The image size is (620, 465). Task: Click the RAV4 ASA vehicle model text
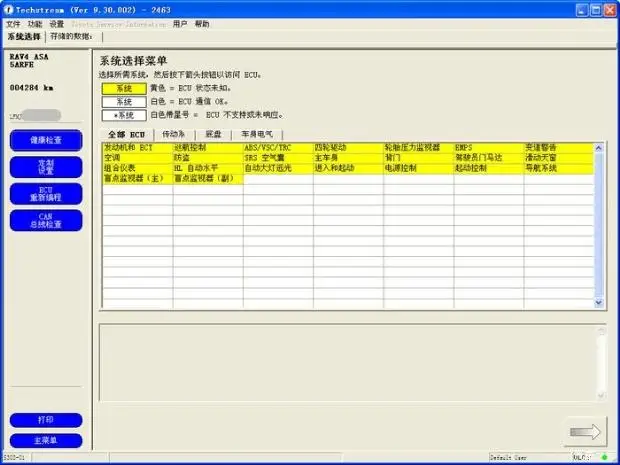[x=29, y=57]
